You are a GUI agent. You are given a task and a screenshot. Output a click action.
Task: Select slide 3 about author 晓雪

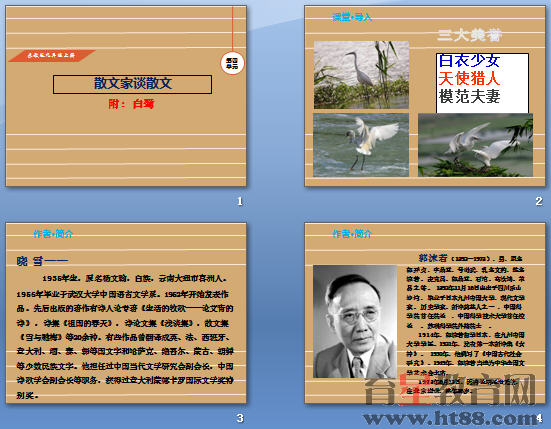pyautogui.click(x=126, y=313)
